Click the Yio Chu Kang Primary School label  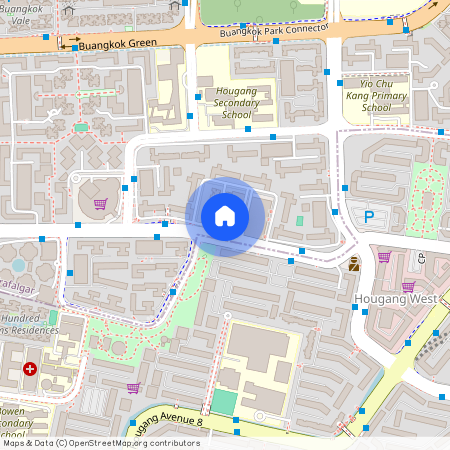[376, 96]
